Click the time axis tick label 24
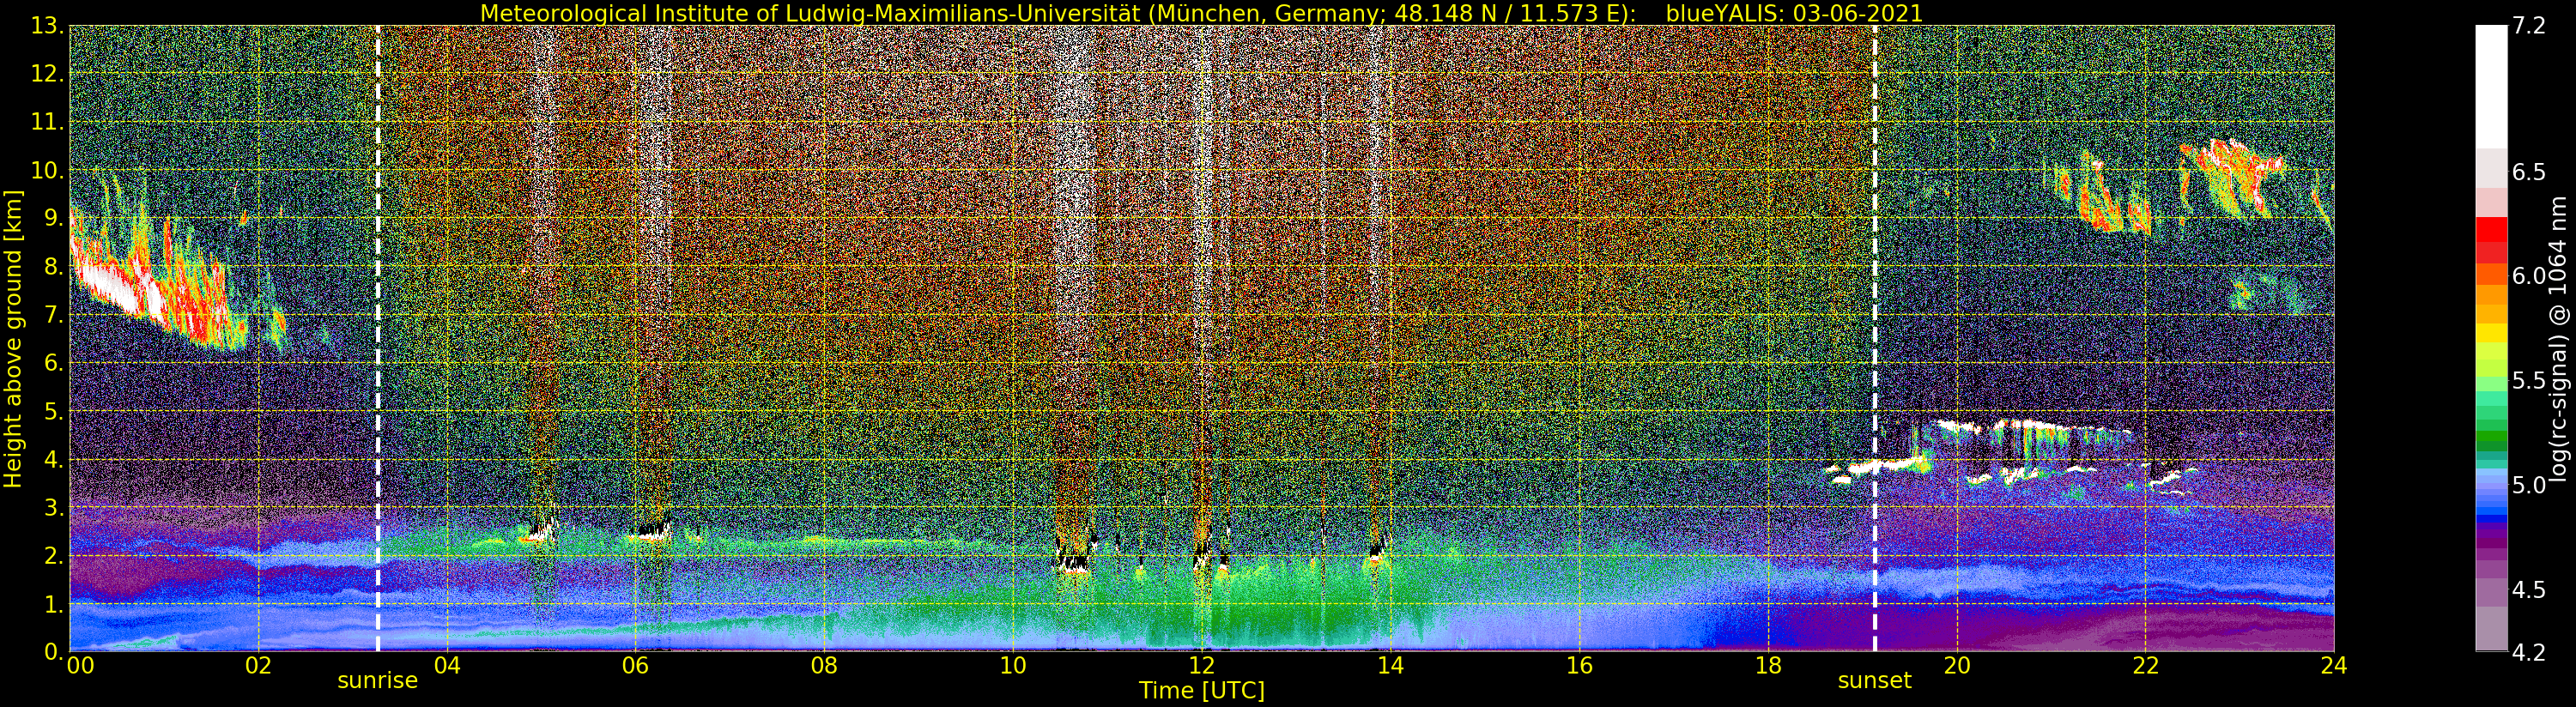Viewport: 2576px width, 707px height. (x=2334, y=666)
